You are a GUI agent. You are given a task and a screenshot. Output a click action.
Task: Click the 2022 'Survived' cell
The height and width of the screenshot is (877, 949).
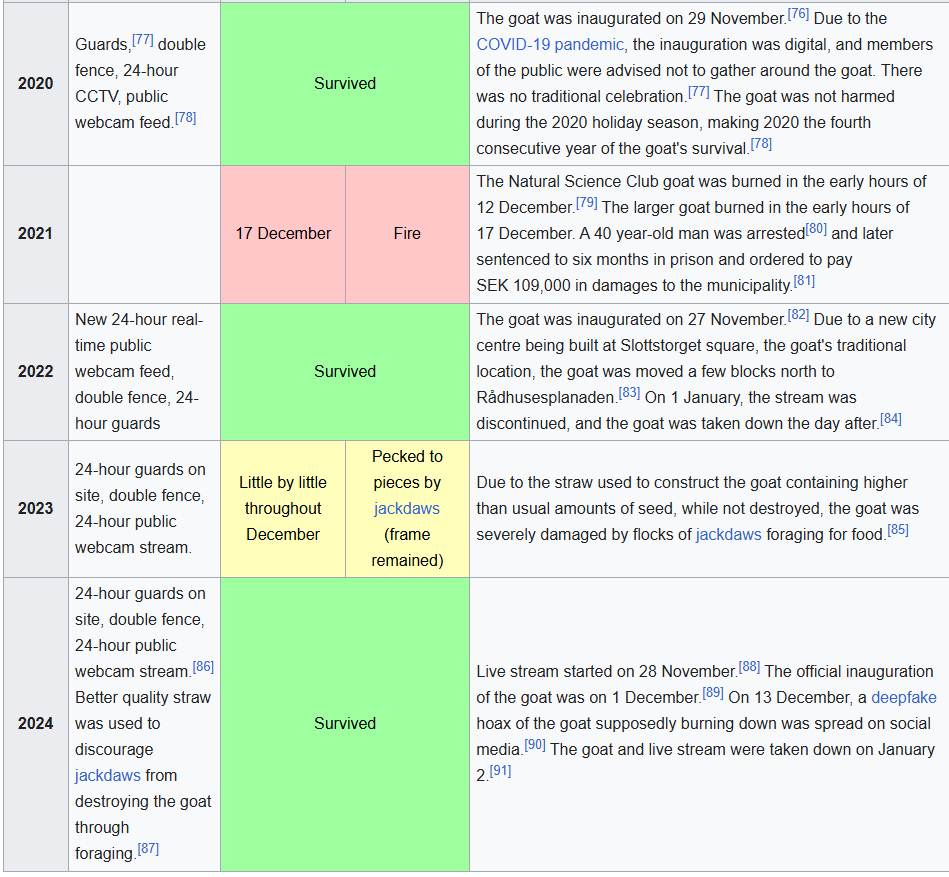(x=345, y=372)
